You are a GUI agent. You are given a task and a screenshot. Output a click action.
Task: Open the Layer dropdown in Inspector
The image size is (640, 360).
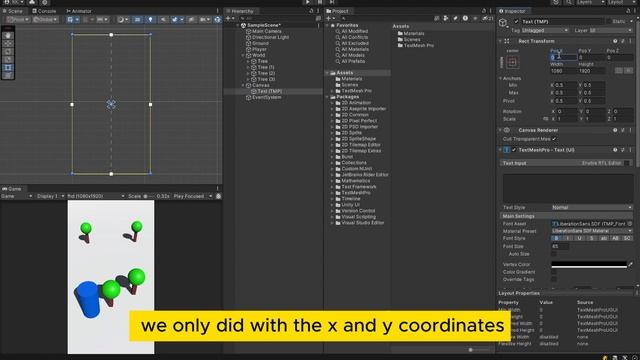point(611,31)
